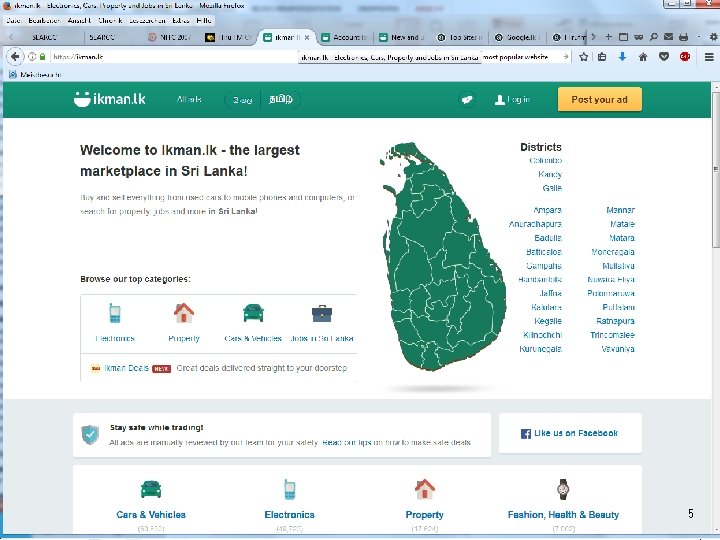Go to the browser home page icon
Image resolution: width=720 pixels, height=540 pixels.
643,56
